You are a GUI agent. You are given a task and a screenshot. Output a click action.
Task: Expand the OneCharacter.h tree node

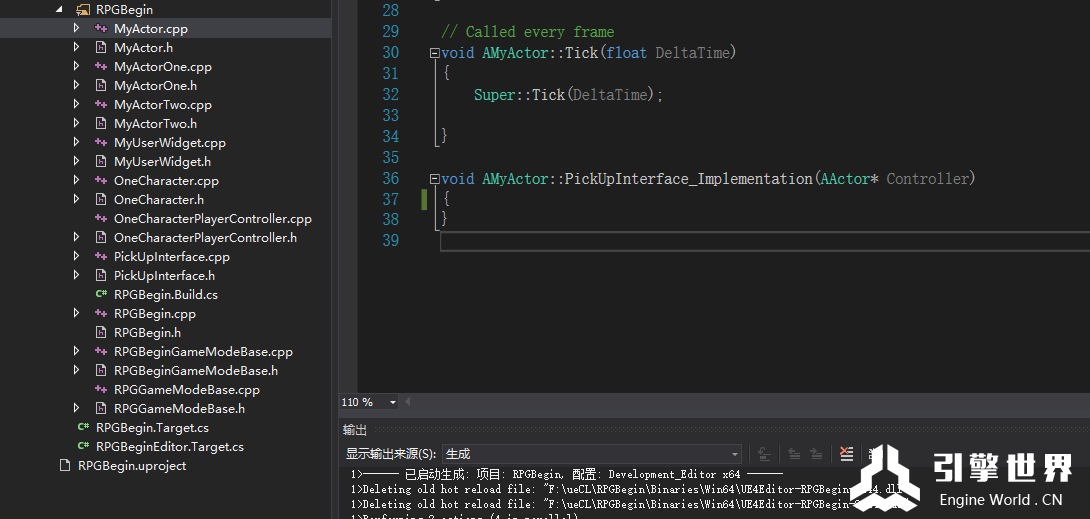(76, 199)
